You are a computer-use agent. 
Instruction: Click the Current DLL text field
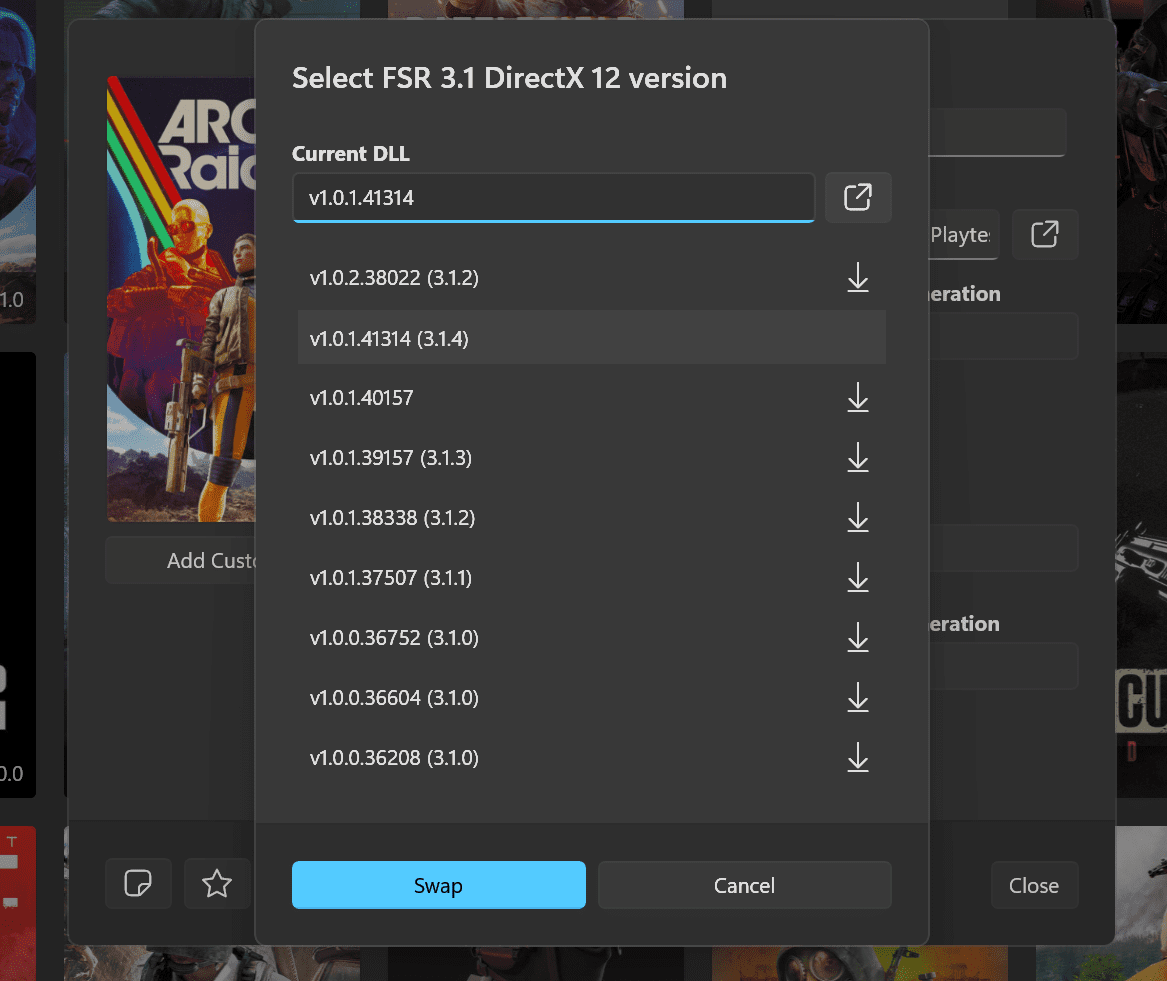tap(553, 198)
